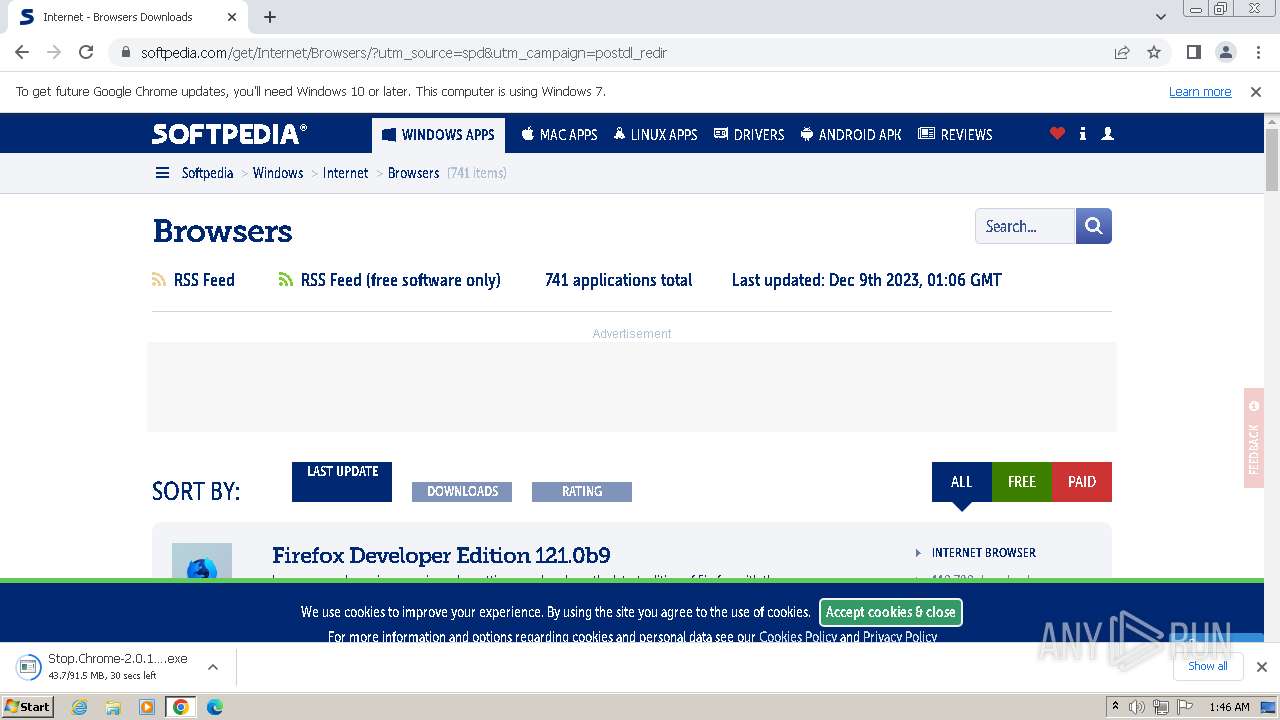Viewport: 1280px width, 720px height.
Task: Open RSS Feed (free software only) link
Action: [390, 280]
